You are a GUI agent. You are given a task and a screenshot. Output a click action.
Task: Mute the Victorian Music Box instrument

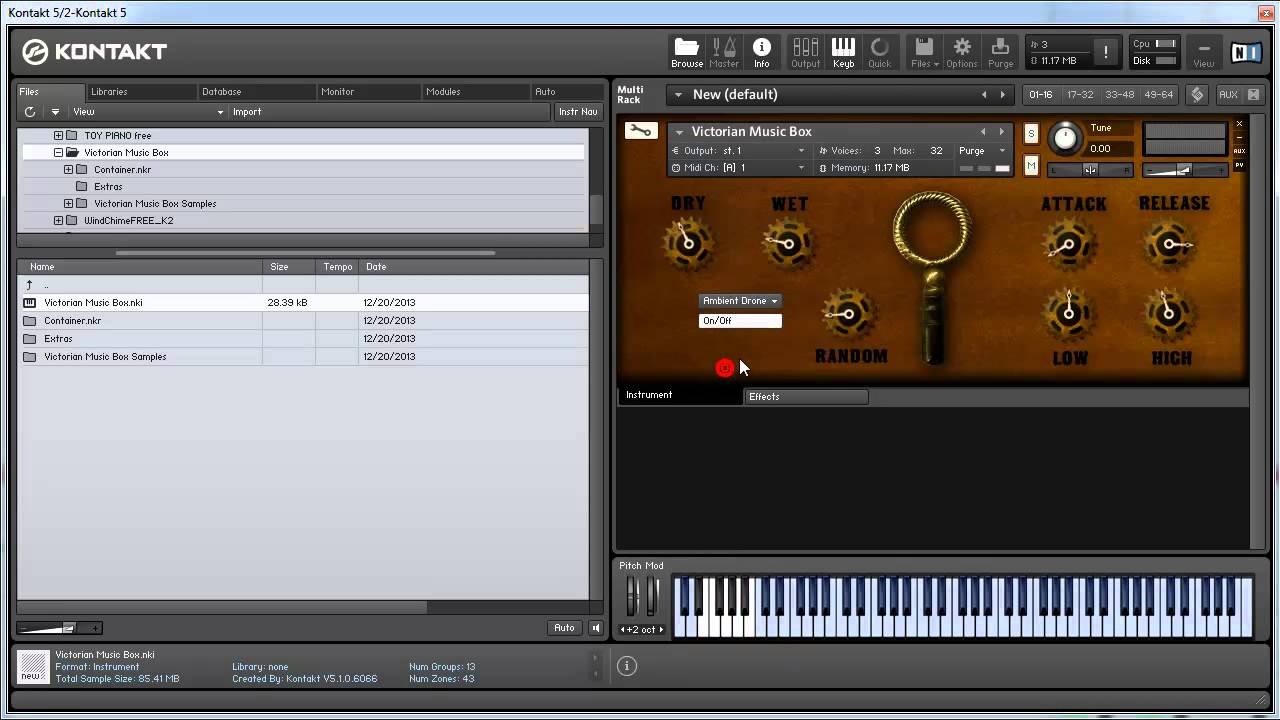pos(1031,165)
